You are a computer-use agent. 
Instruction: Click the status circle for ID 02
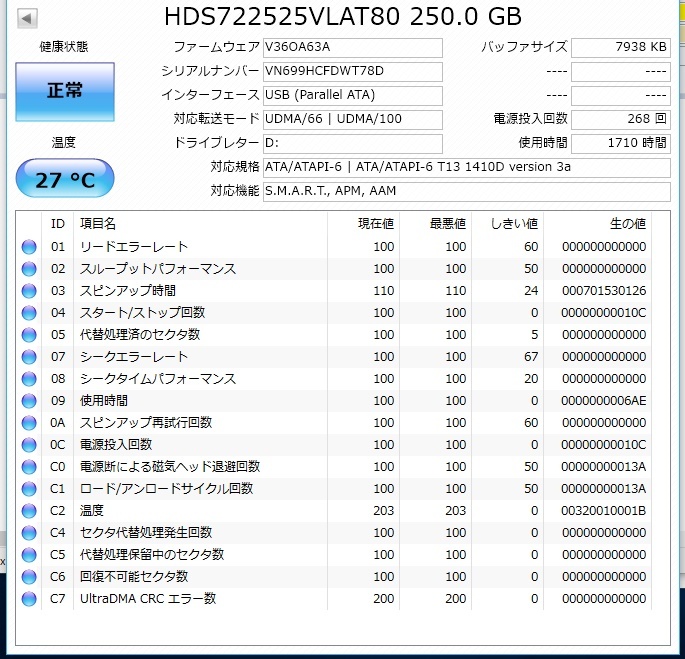tap(29, 269)
